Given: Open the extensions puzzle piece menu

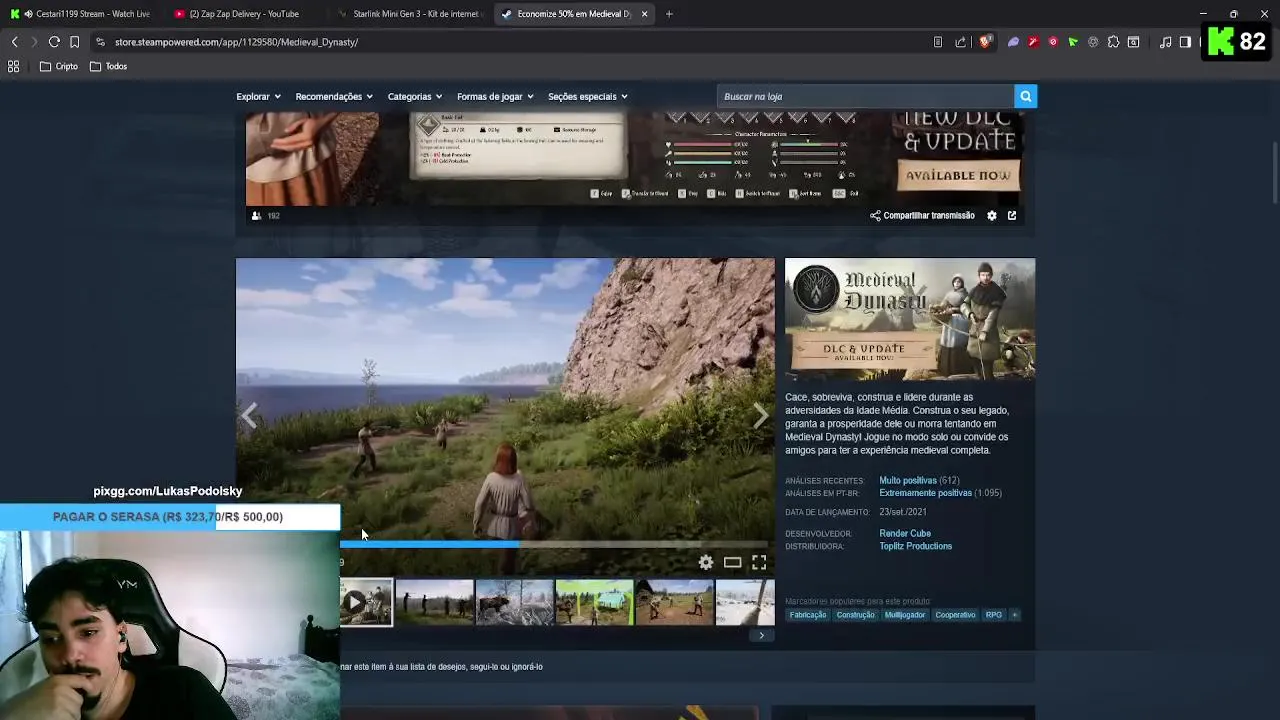Looking at the screenshot, I should (1113, 42).
